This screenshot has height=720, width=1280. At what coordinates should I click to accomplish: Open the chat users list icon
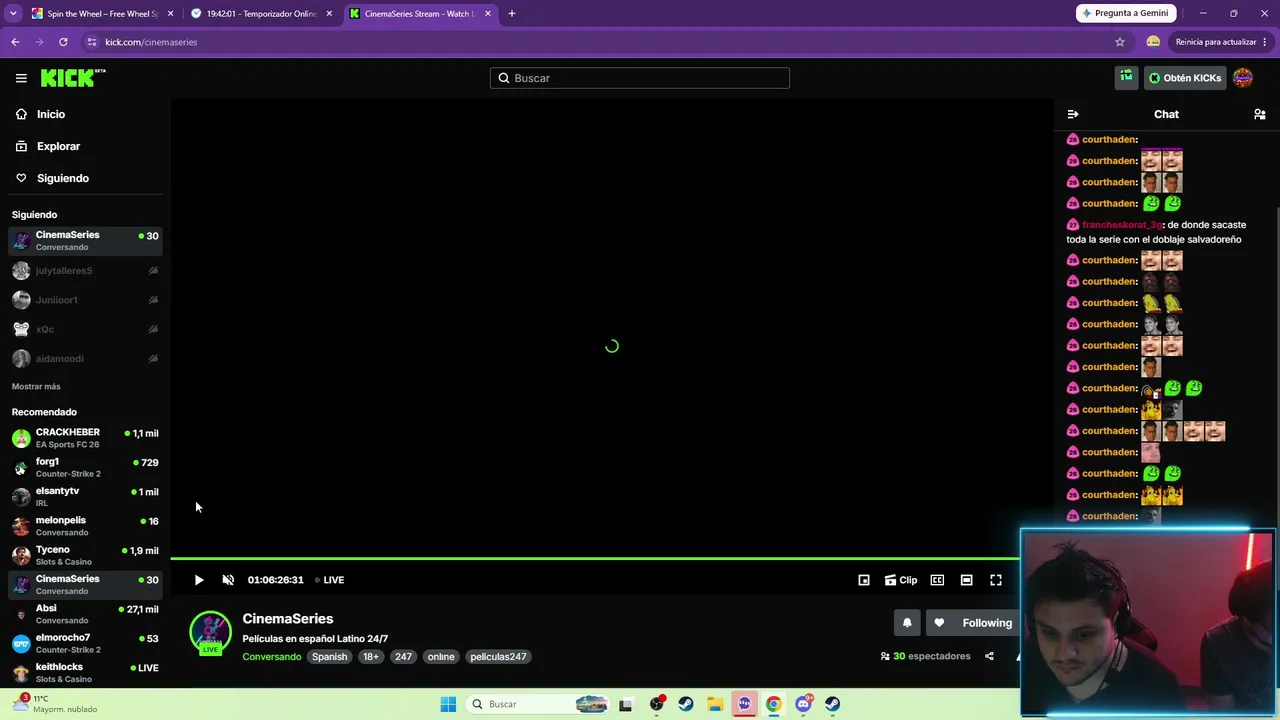tap(1260, 114)
